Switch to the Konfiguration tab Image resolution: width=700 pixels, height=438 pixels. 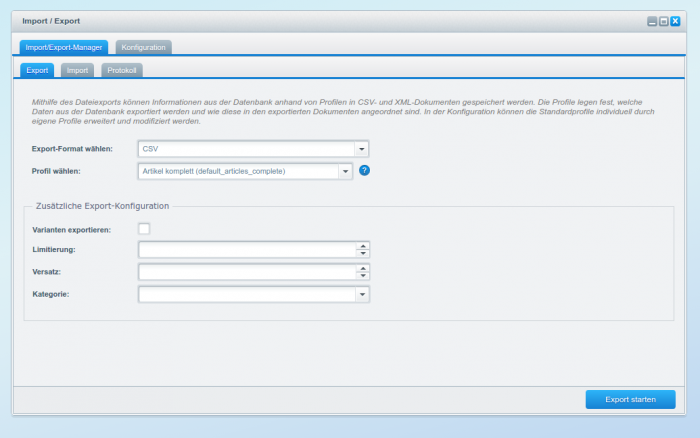[x=144, y=47]
